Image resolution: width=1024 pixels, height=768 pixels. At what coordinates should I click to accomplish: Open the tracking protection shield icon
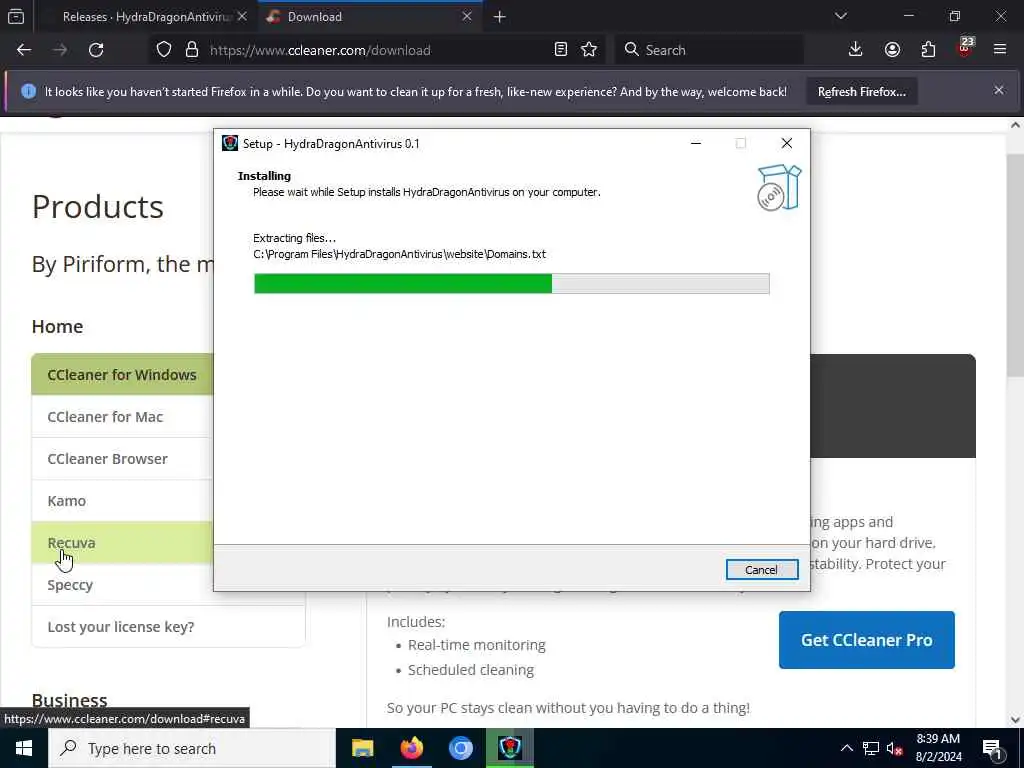164,50
